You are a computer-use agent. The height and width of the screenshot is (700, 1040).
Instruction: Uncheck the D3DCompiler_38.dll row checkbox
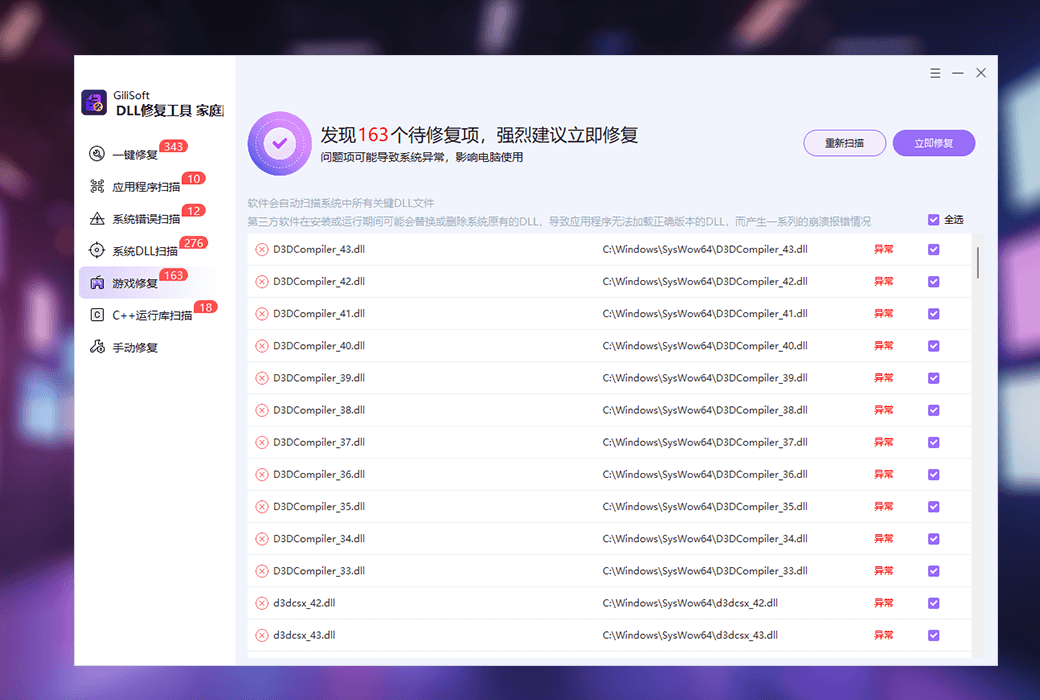tap(933, 410)
